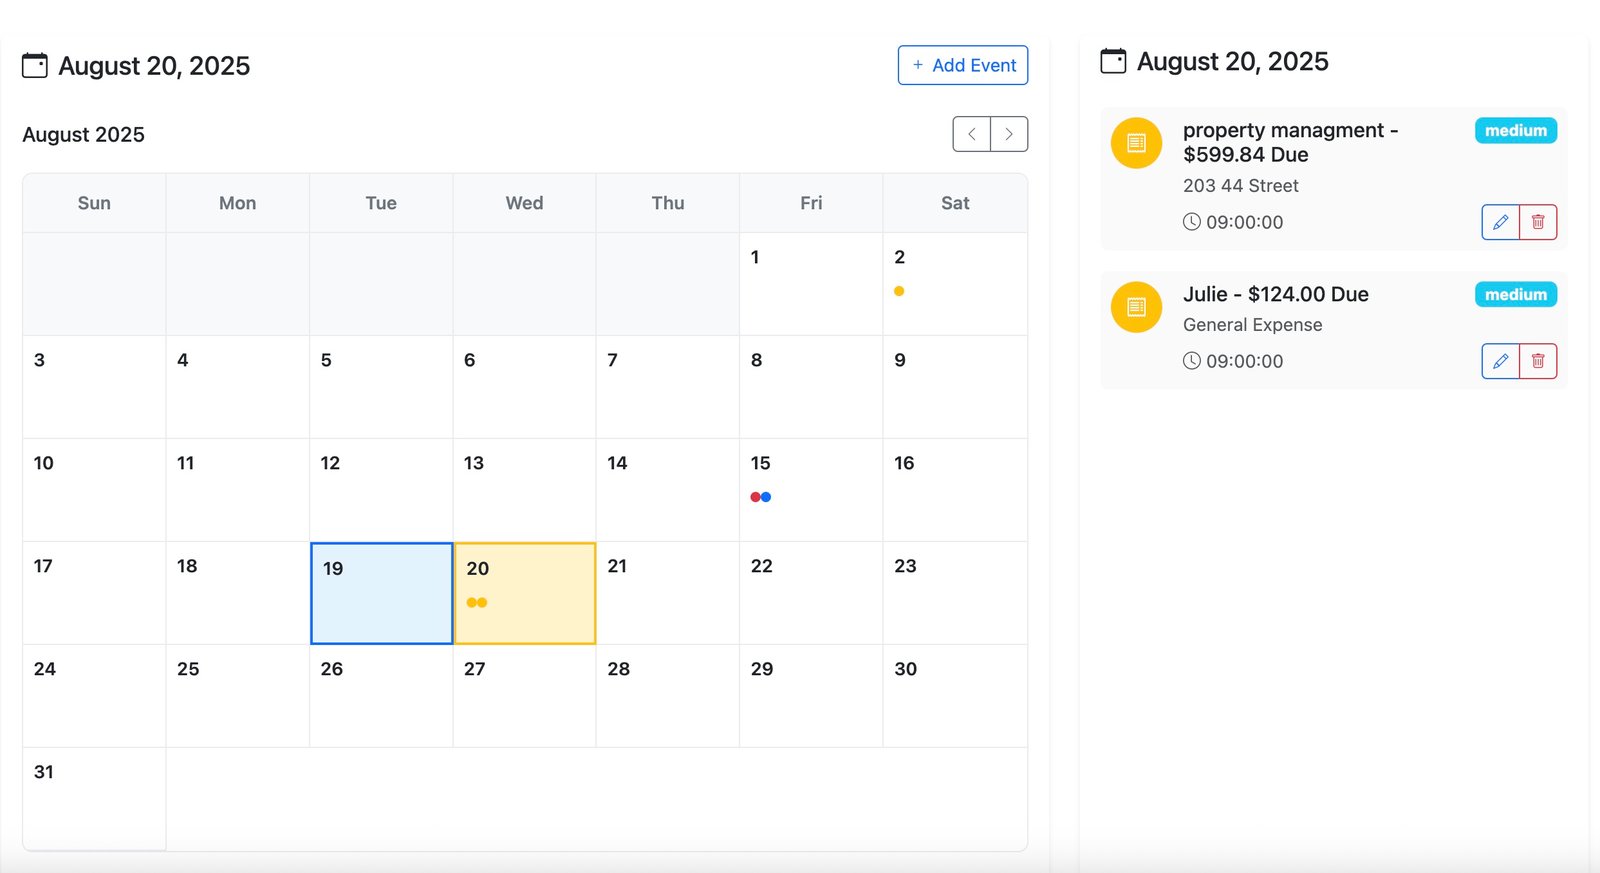The height and width of the screenshot is (873, 1600).
Task: Click the medium badge on Julie event
Action: (x=1515, y=295)
